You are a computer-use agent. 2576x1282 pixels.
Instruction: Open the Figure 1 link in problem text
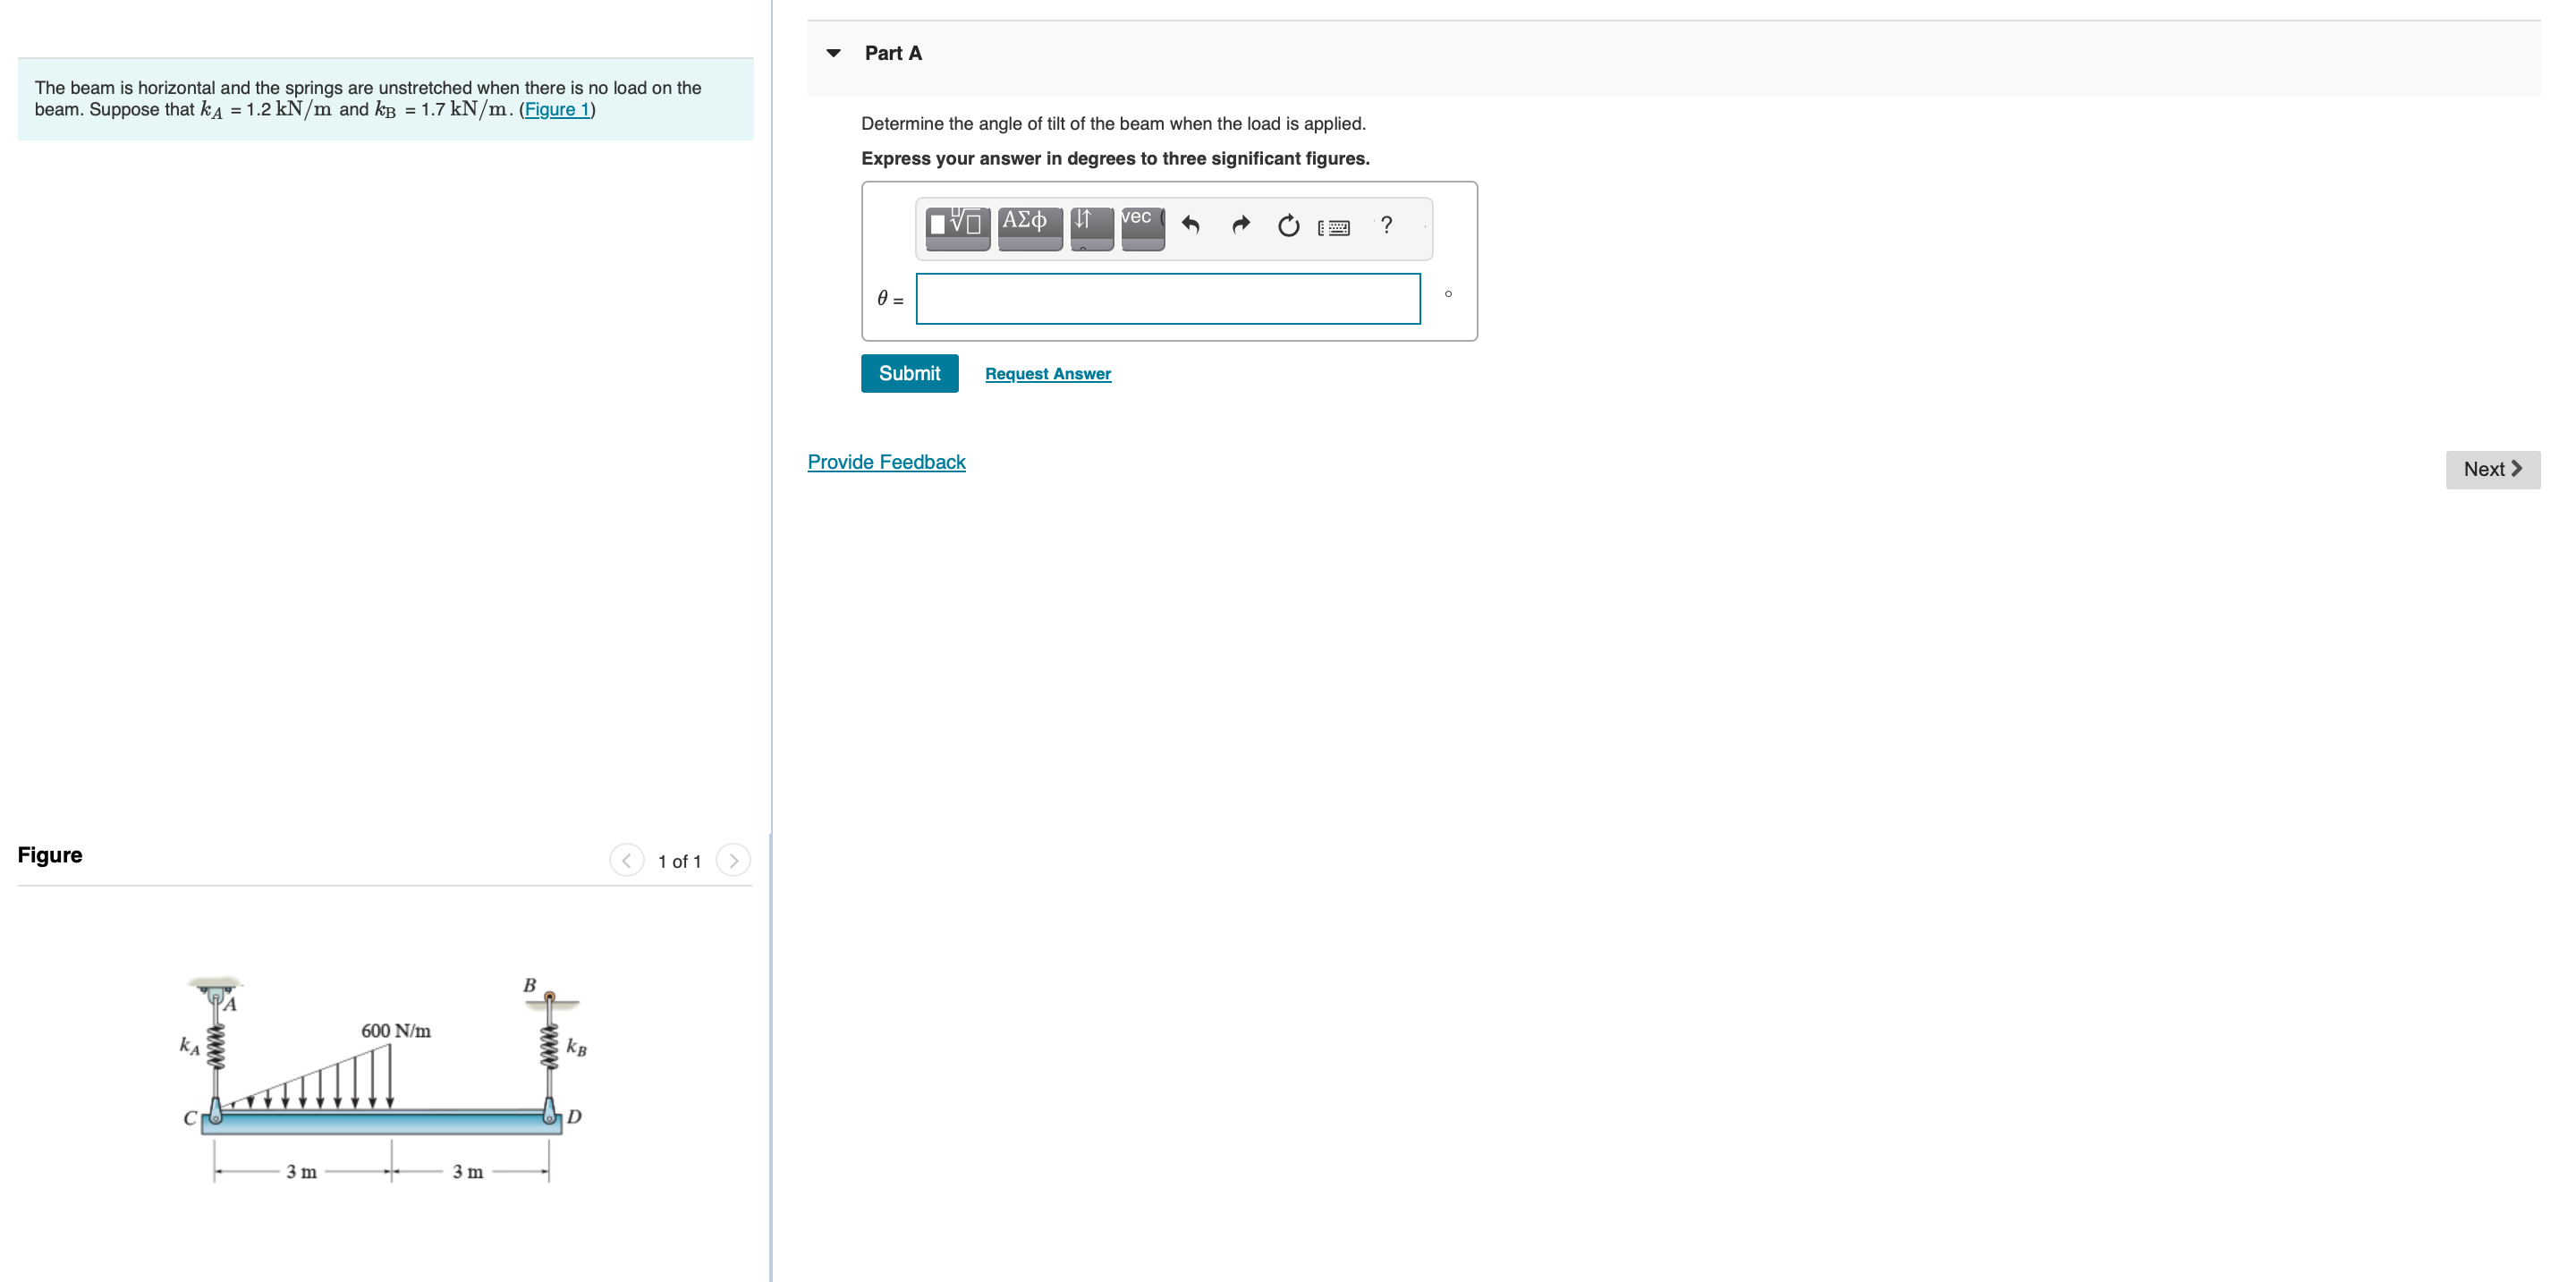[x=557, y=110]
